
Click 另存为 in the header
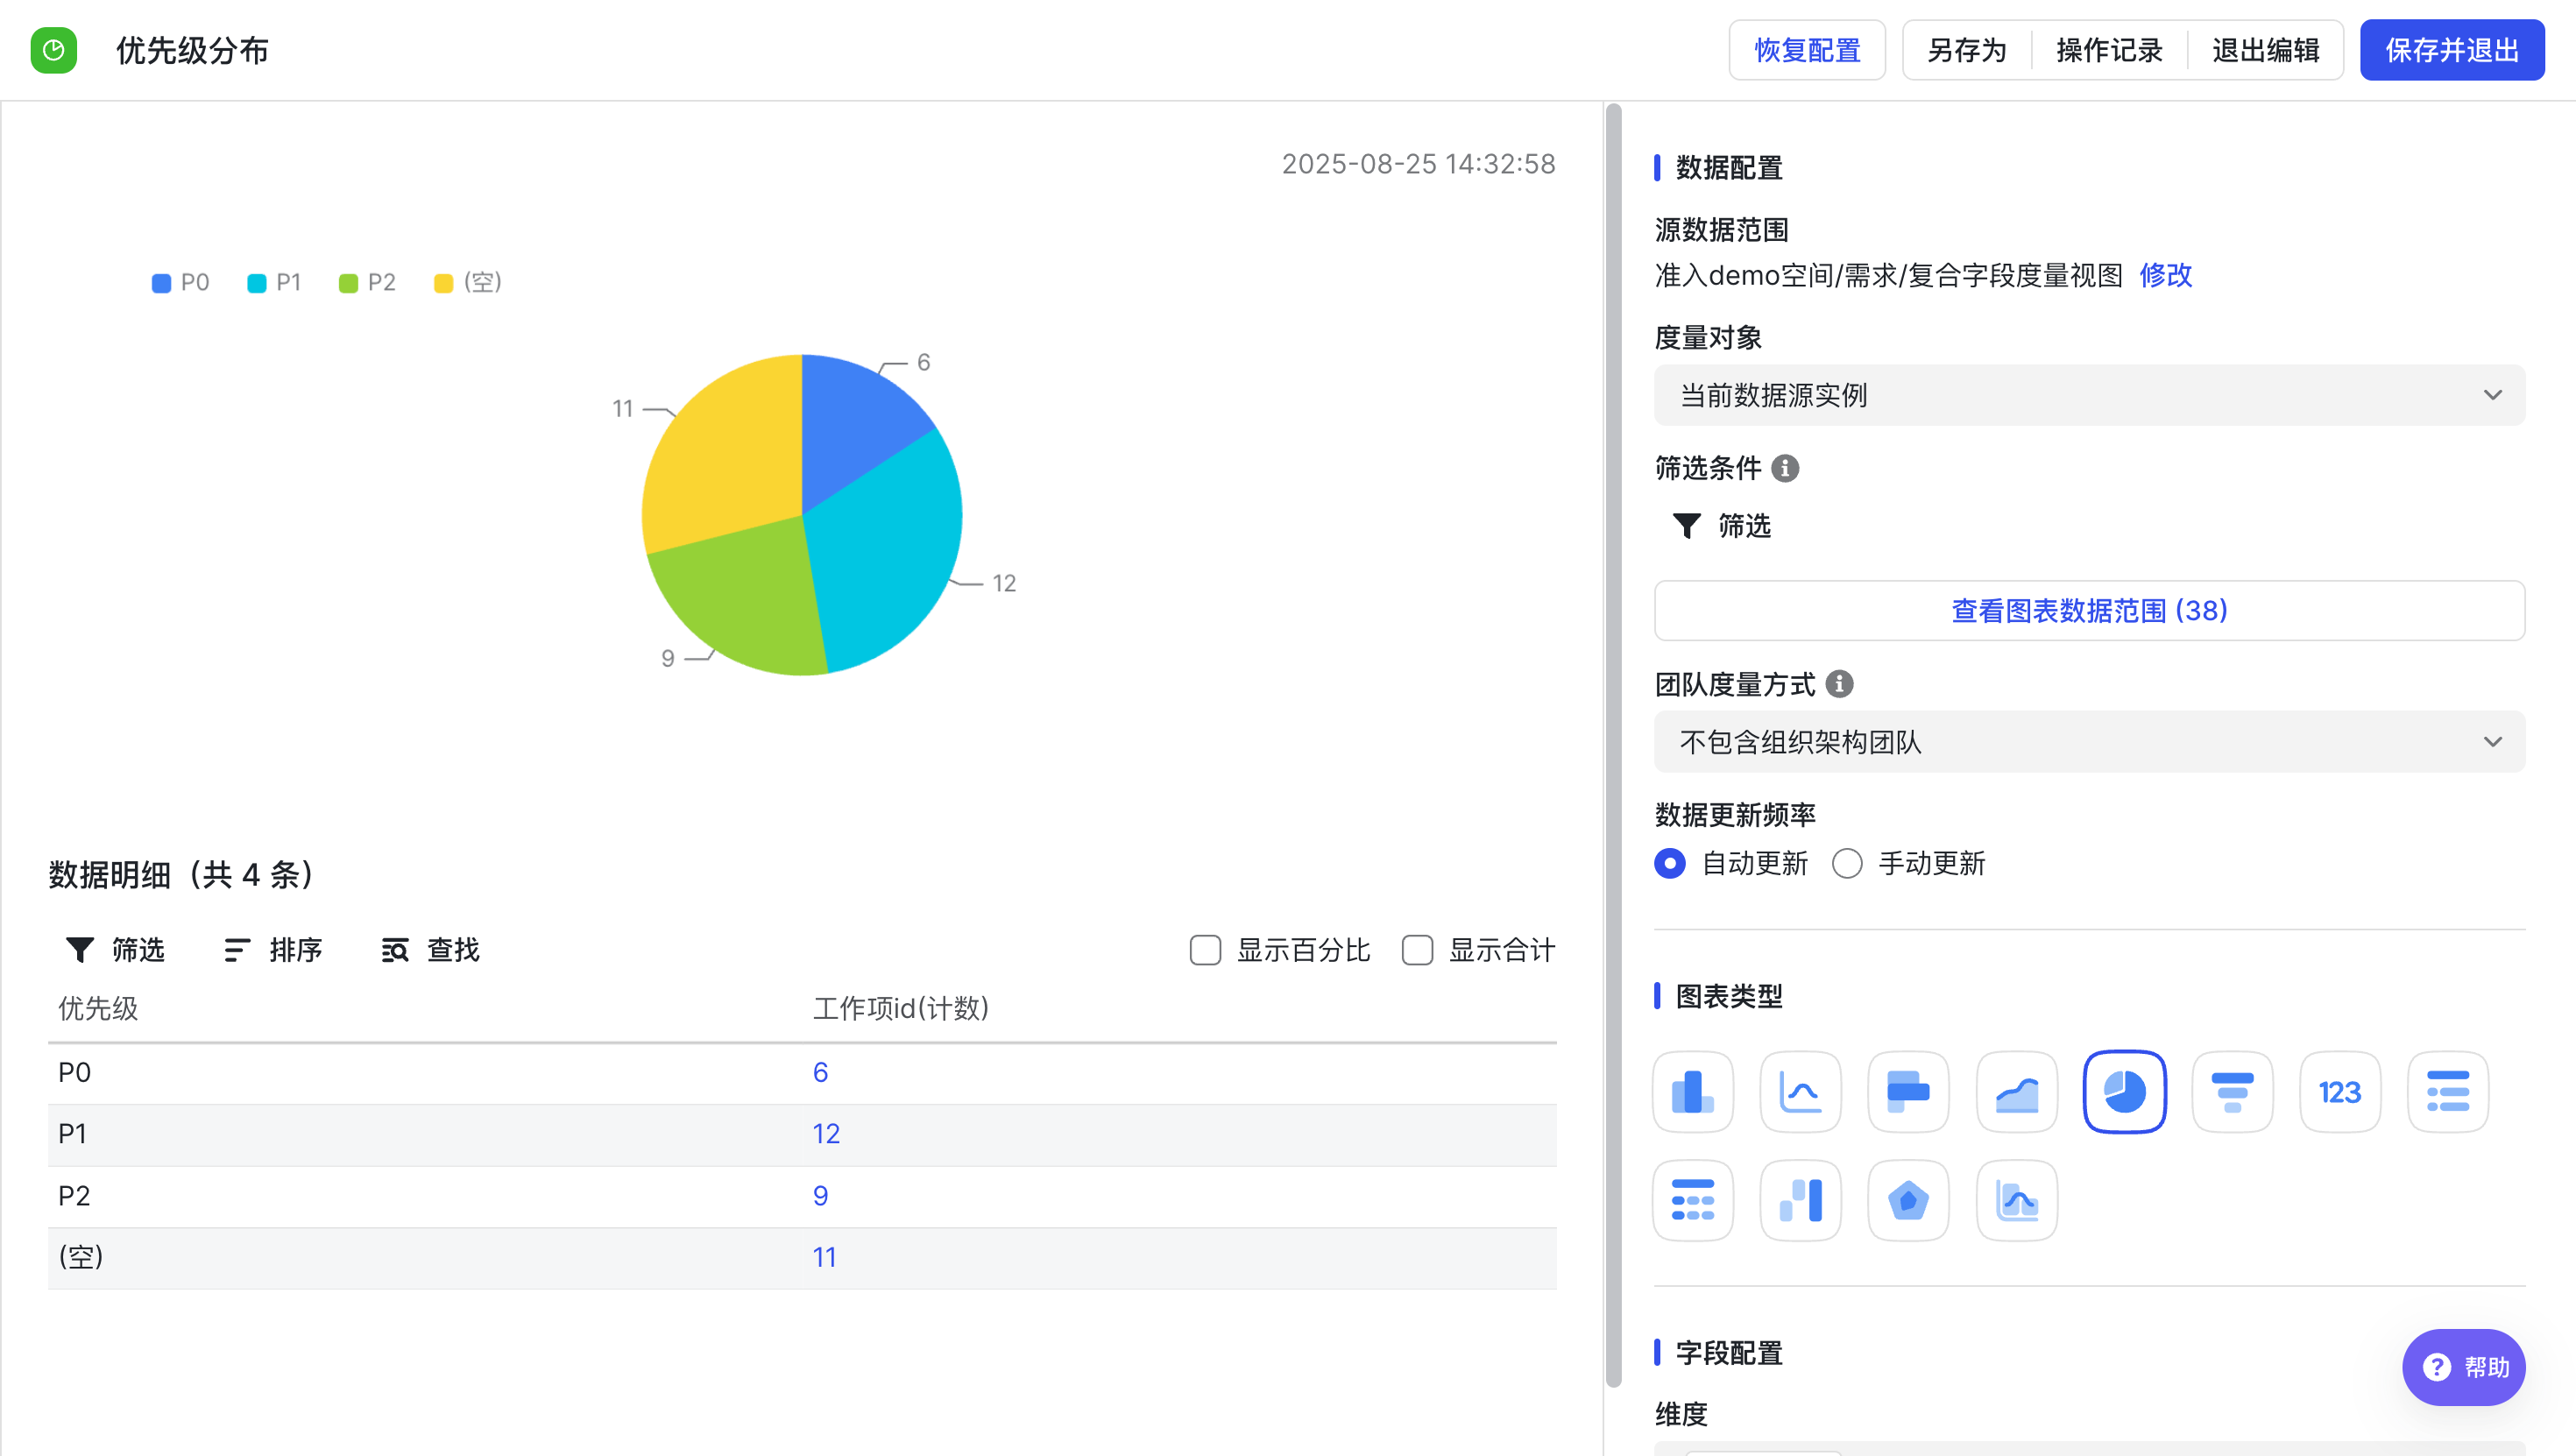pos(1966,50)
